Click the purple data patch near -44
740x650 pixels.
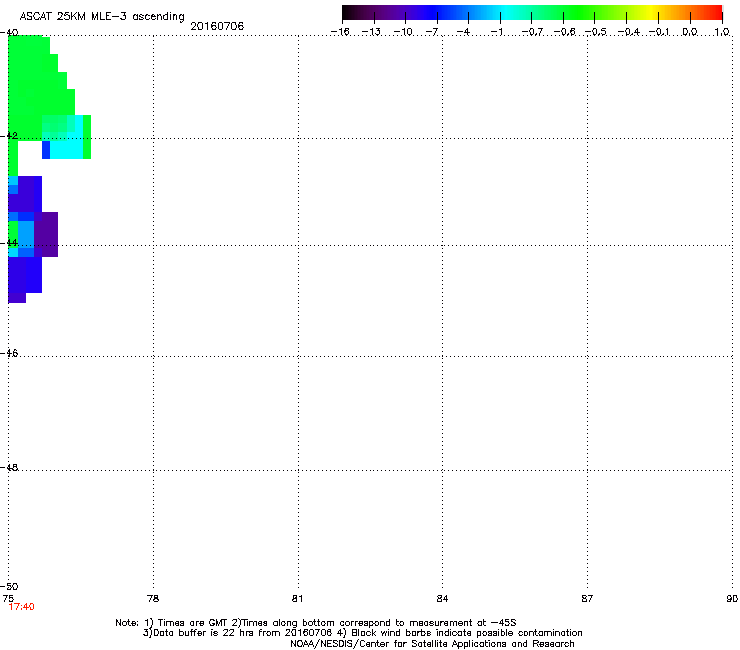tap(46, 235)
